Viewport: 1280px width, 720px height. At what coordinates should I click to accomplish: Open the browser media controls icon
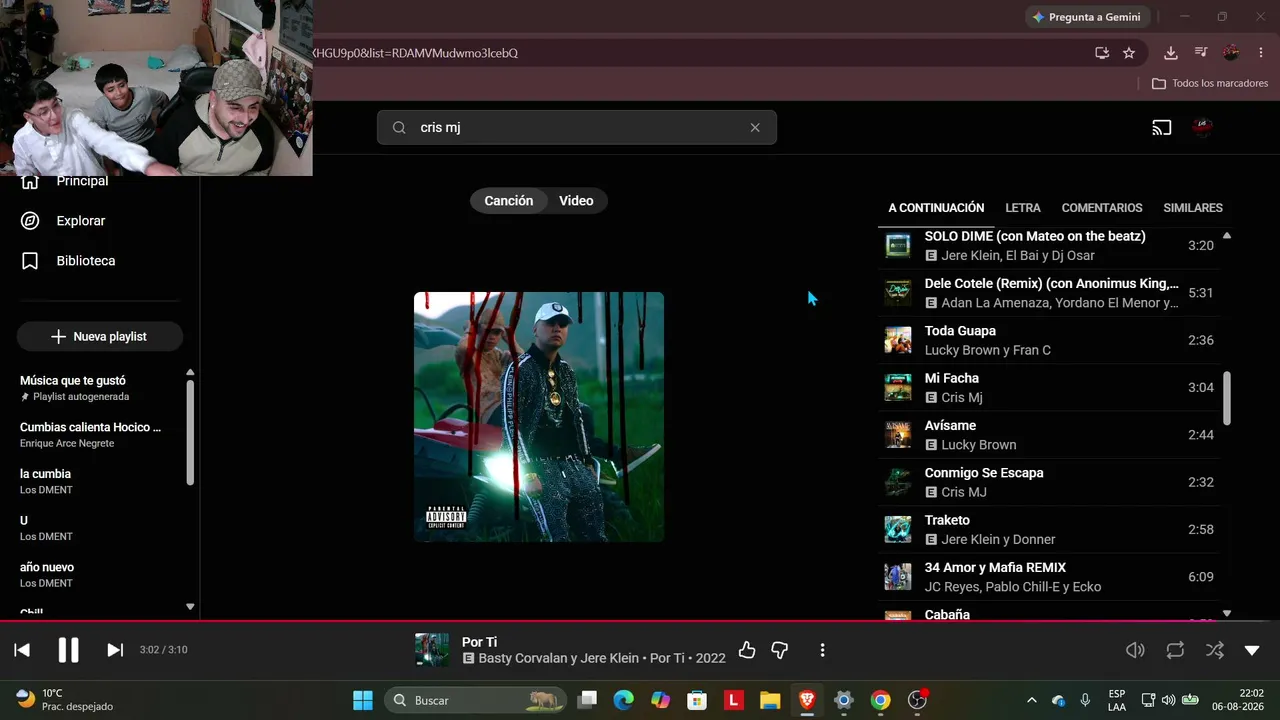click(1201, 53)
